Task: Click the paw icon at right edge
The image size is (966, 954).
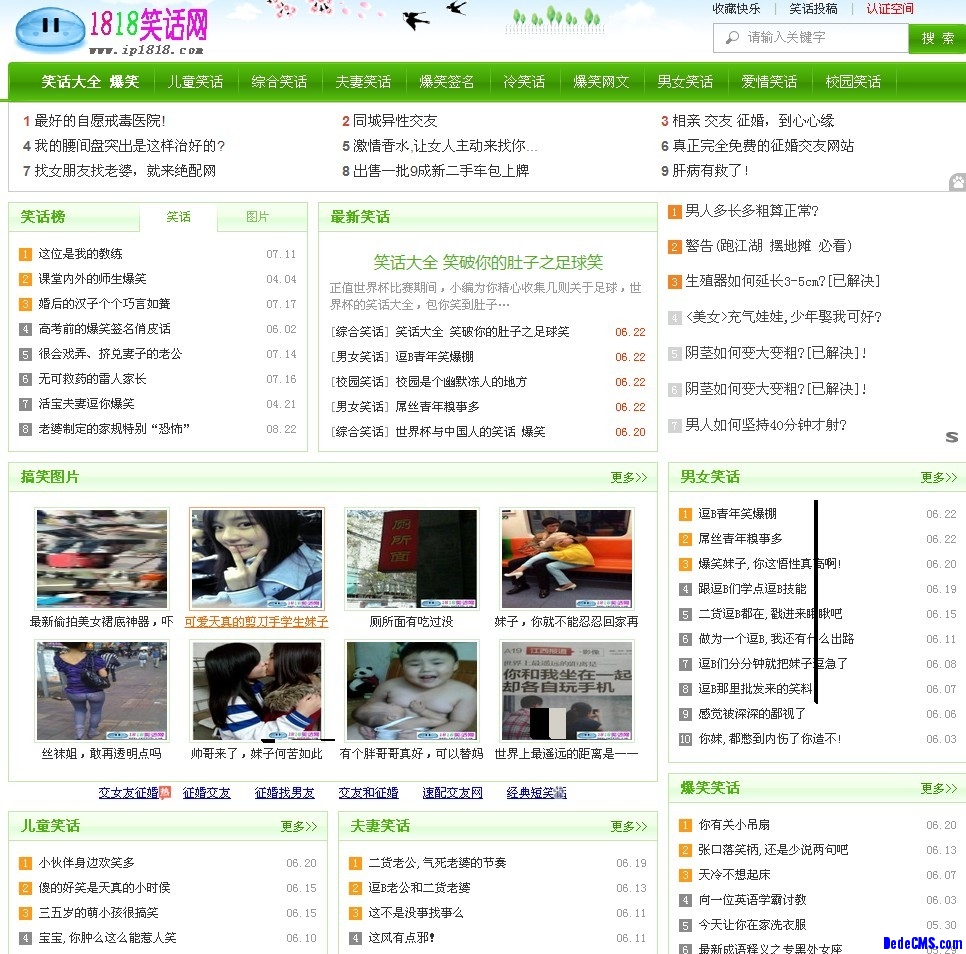Action: (957, 182)
